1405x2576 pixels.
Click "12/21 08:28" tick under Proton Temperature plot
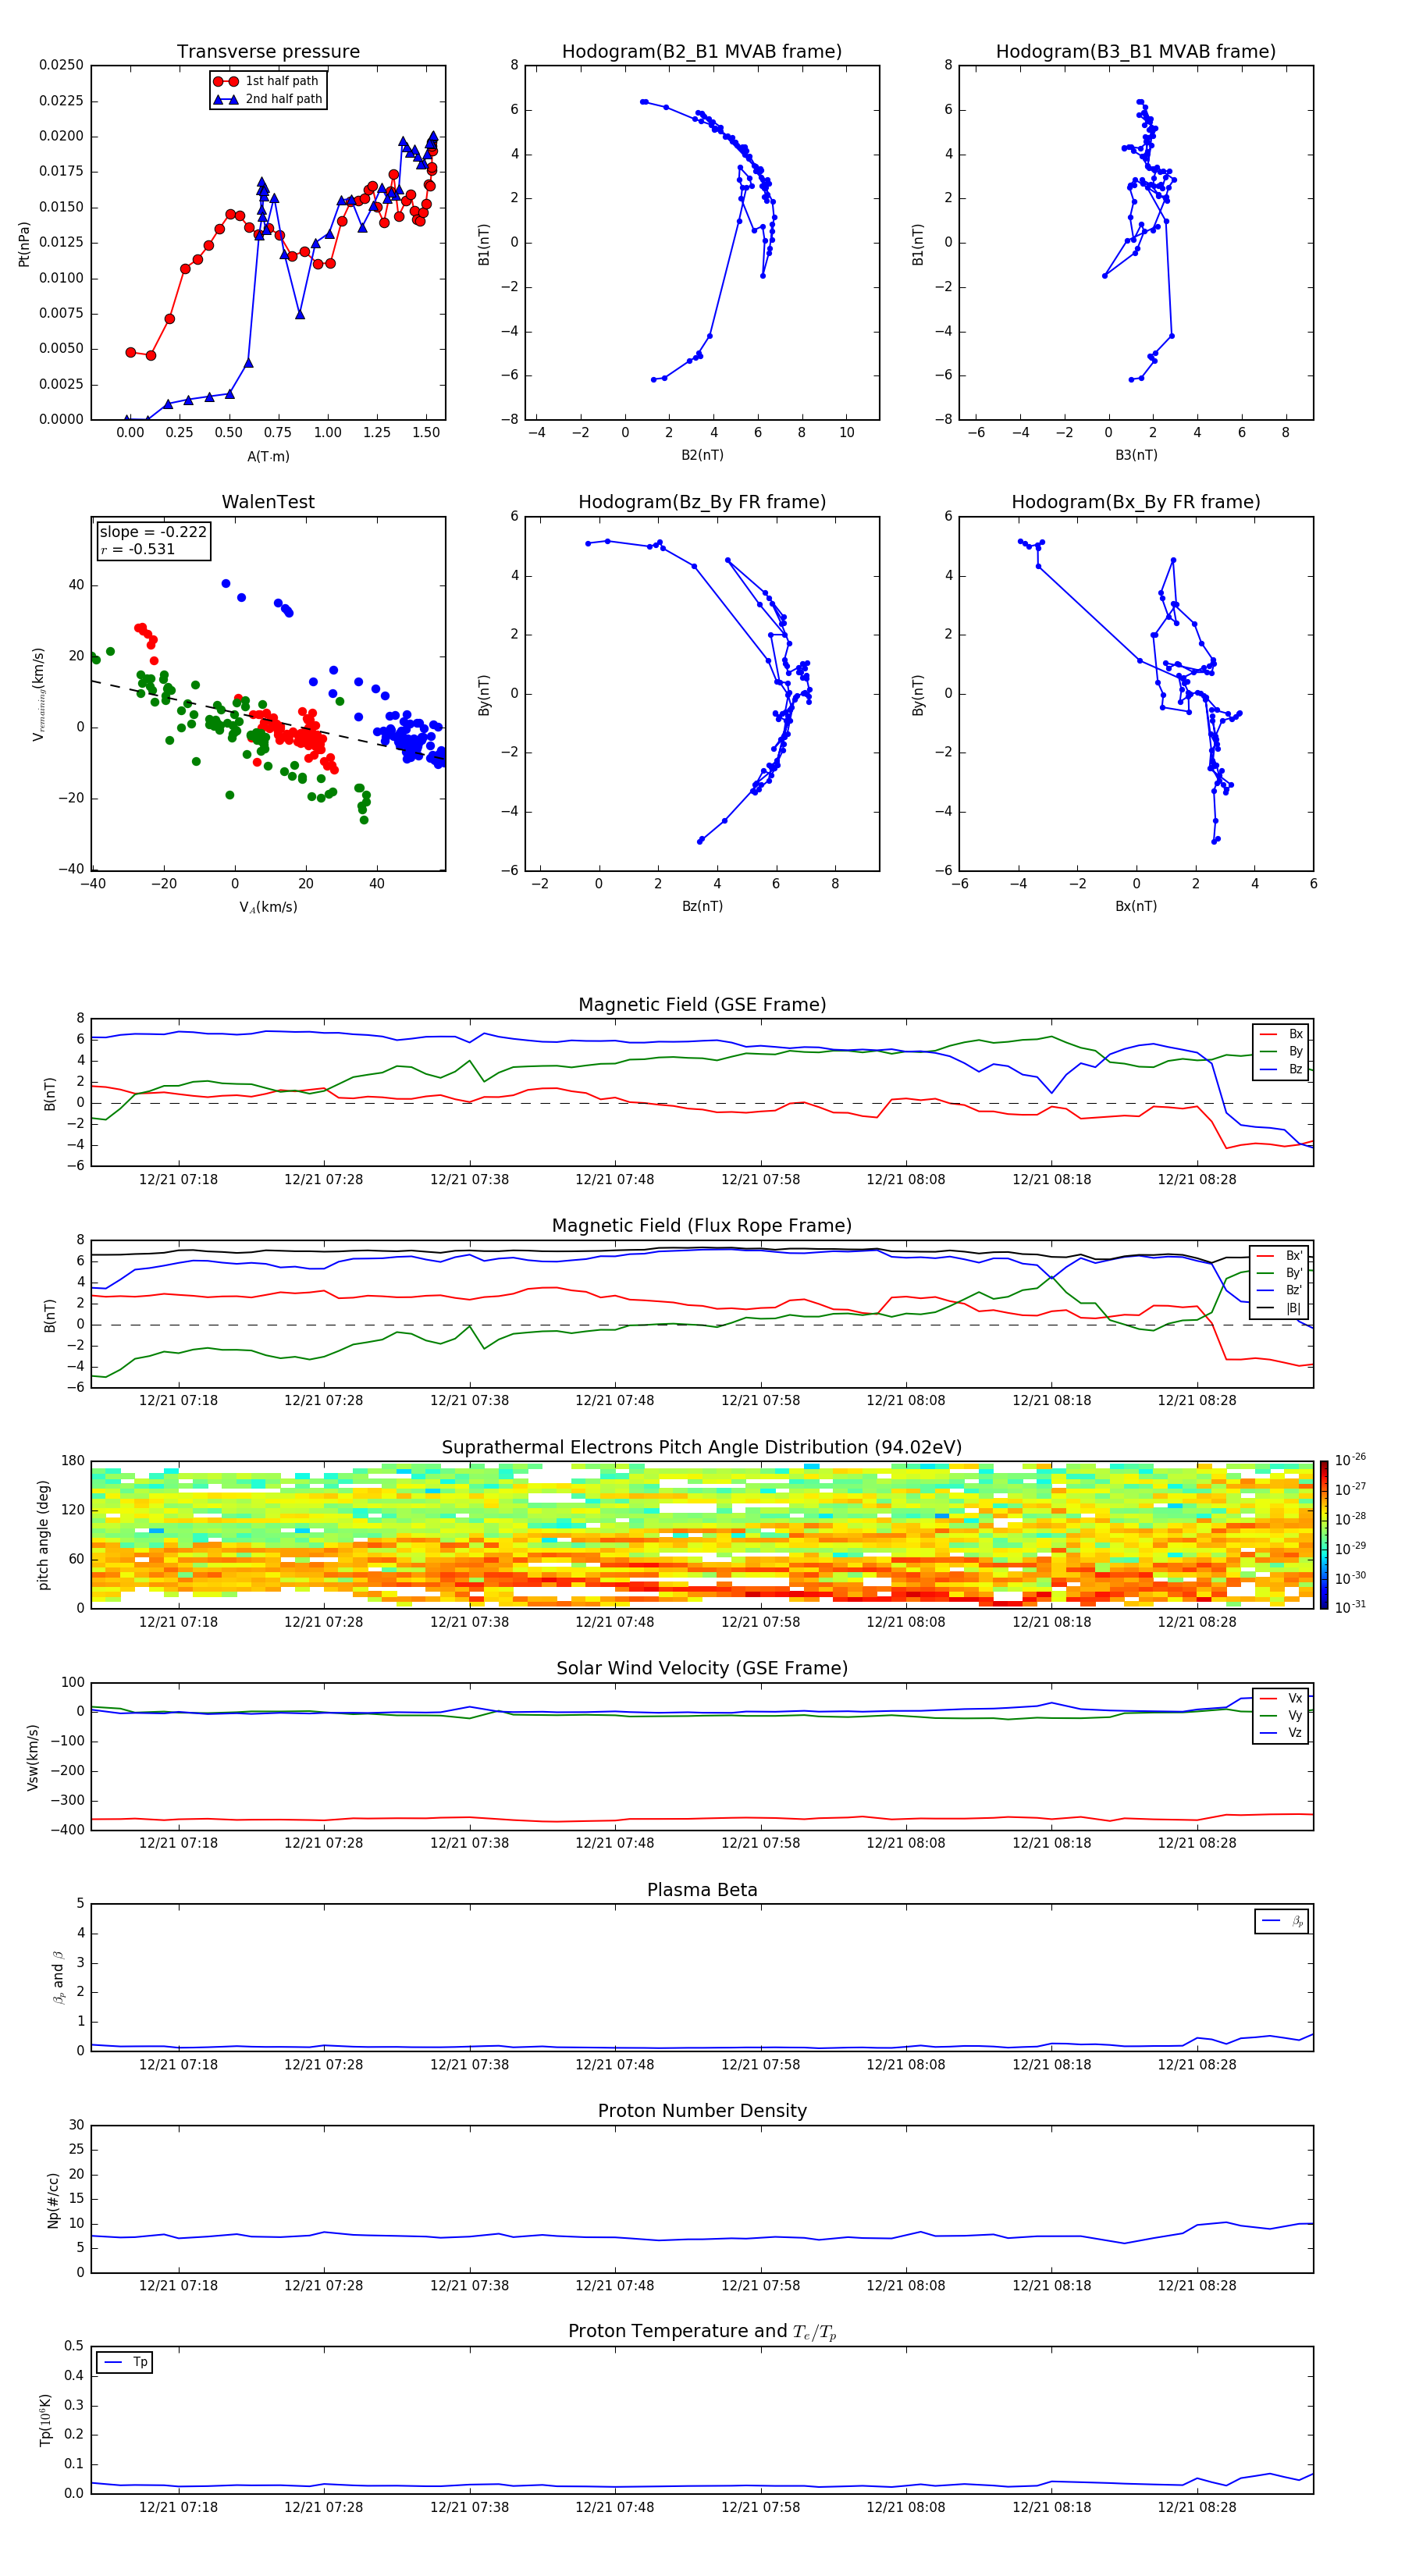tap(1197, 2507)
